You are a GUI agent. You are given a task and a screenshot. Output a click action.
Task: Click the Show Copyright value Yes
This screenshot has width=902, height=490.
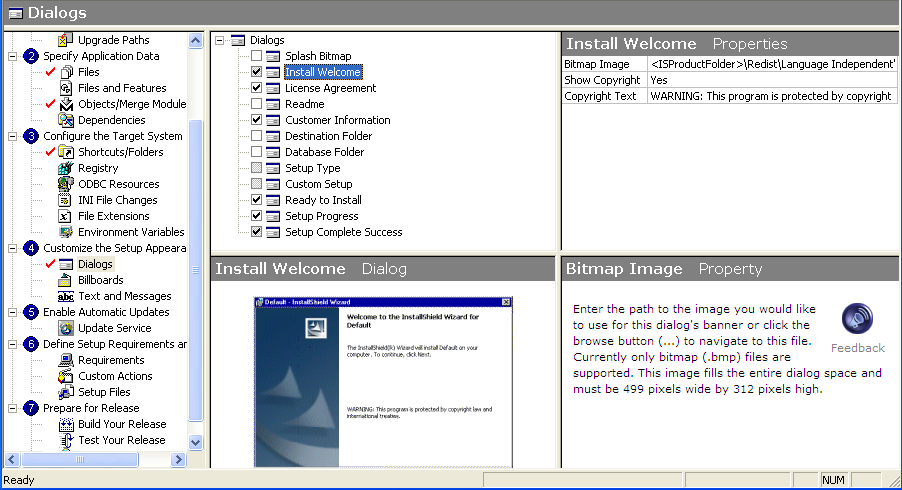point(773,80)
